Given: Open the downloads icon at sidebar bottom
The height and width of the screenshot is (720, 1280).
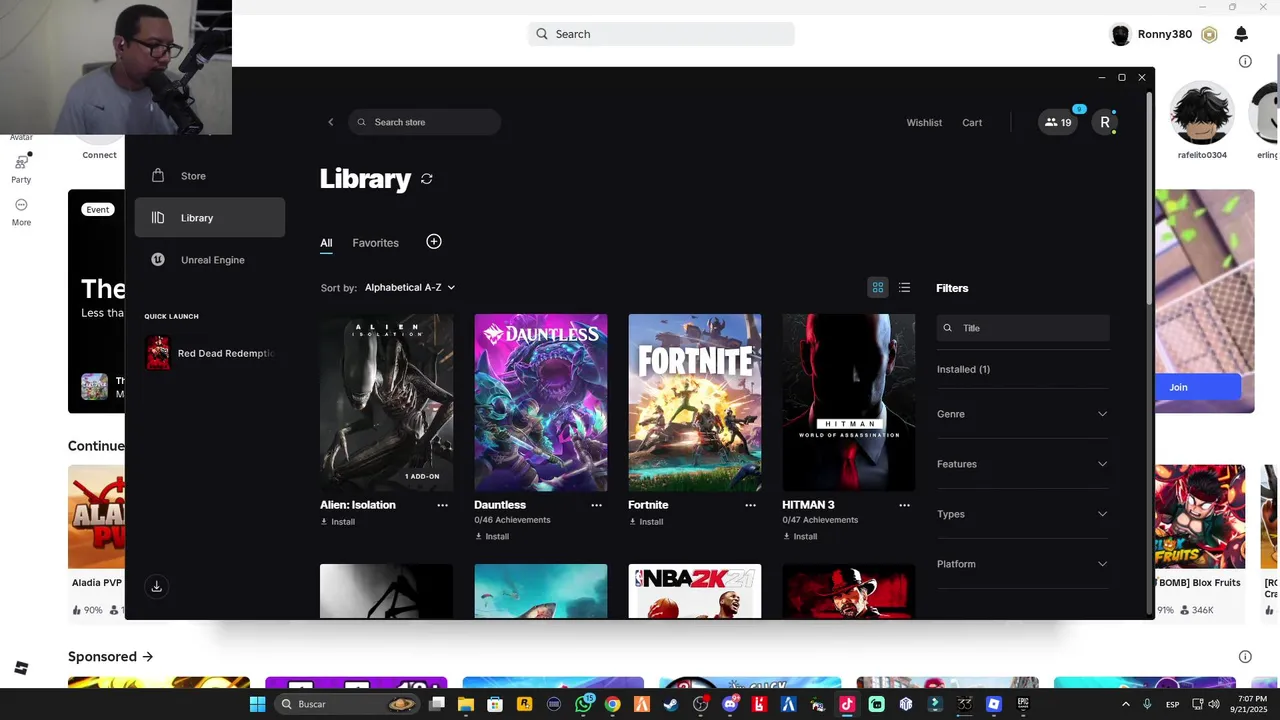Looking at the screenshot, I should [156, 586].
